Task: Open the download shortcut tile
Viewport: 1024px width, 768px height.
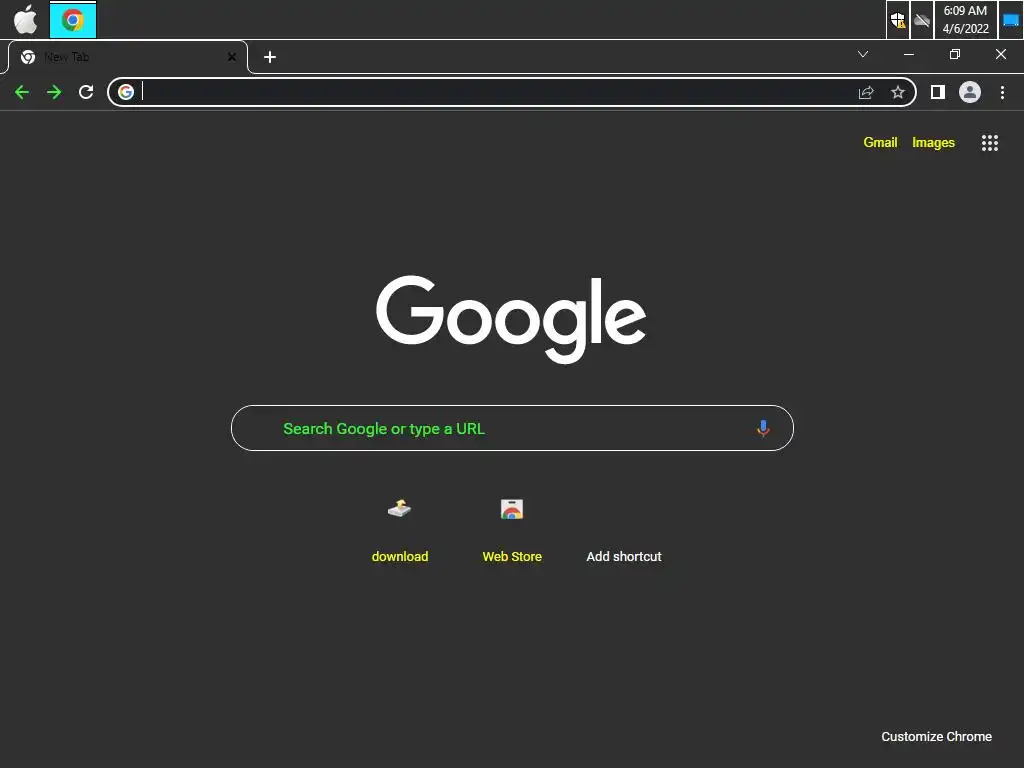Action: click(x=400, y=529)
